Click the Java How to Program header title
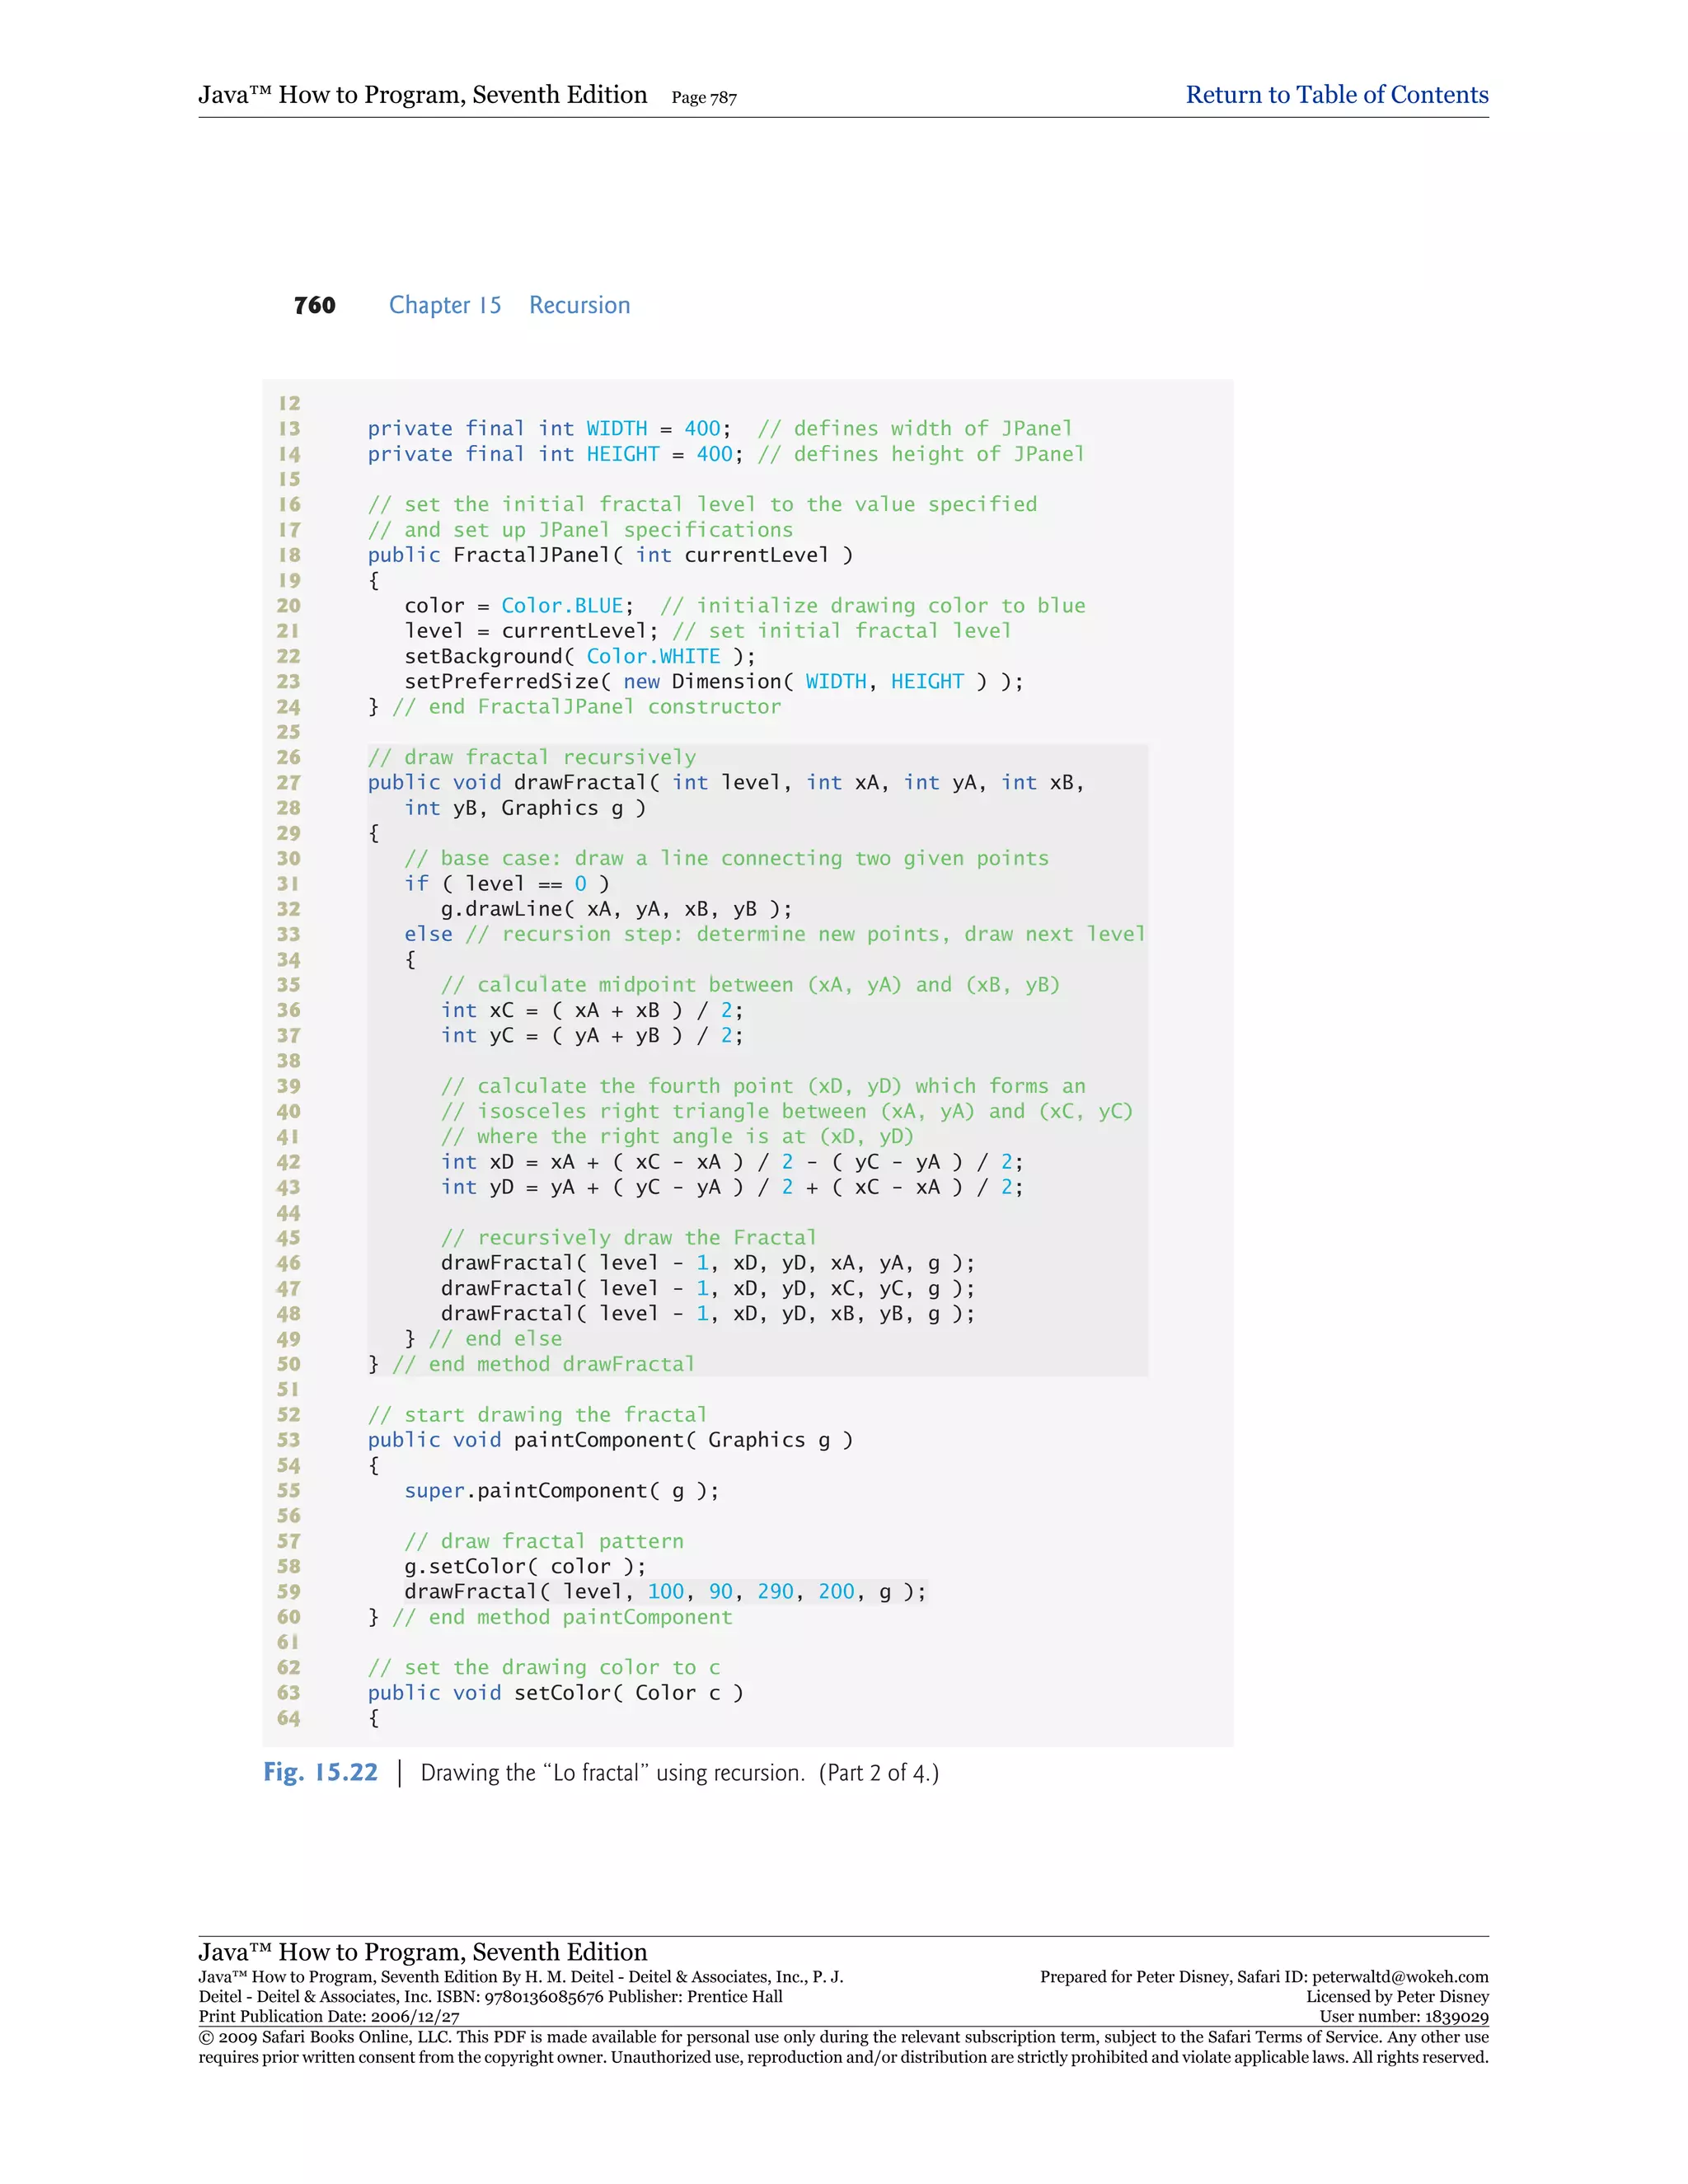1688x2184 pixels. point(422,95)
